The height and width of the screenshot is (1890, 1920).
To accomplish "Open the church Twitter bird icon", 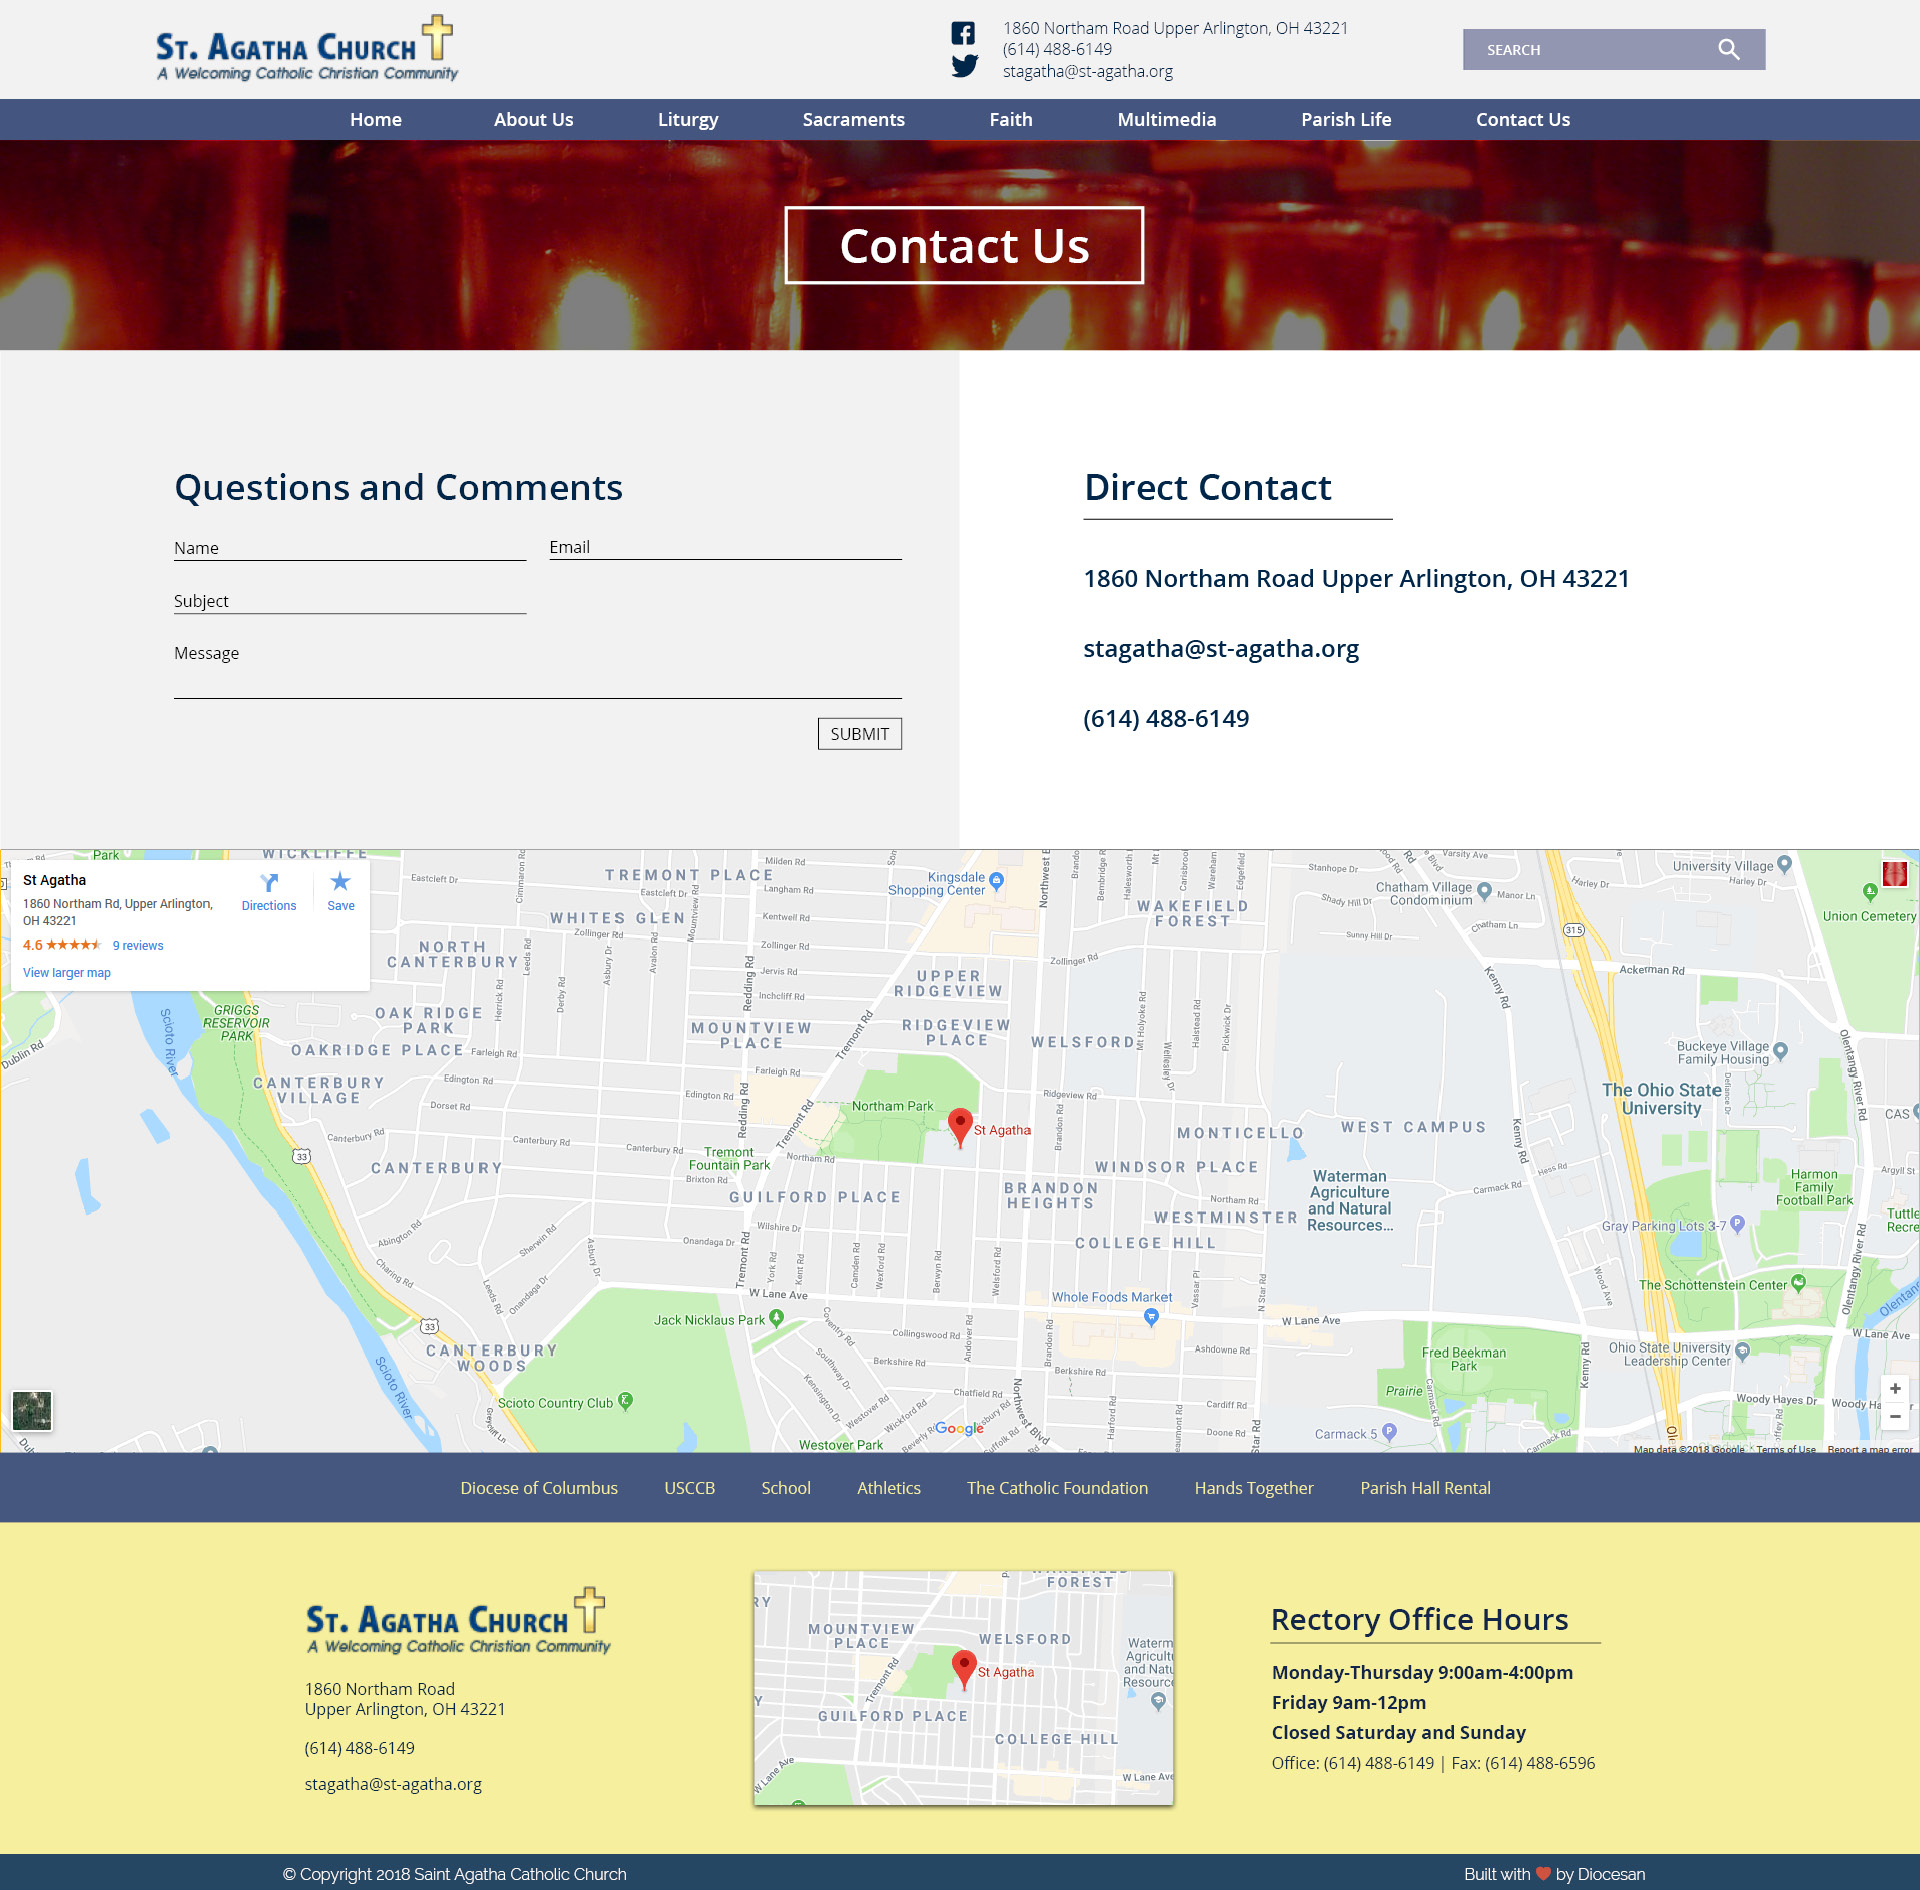I will click(x=964, y=66).
